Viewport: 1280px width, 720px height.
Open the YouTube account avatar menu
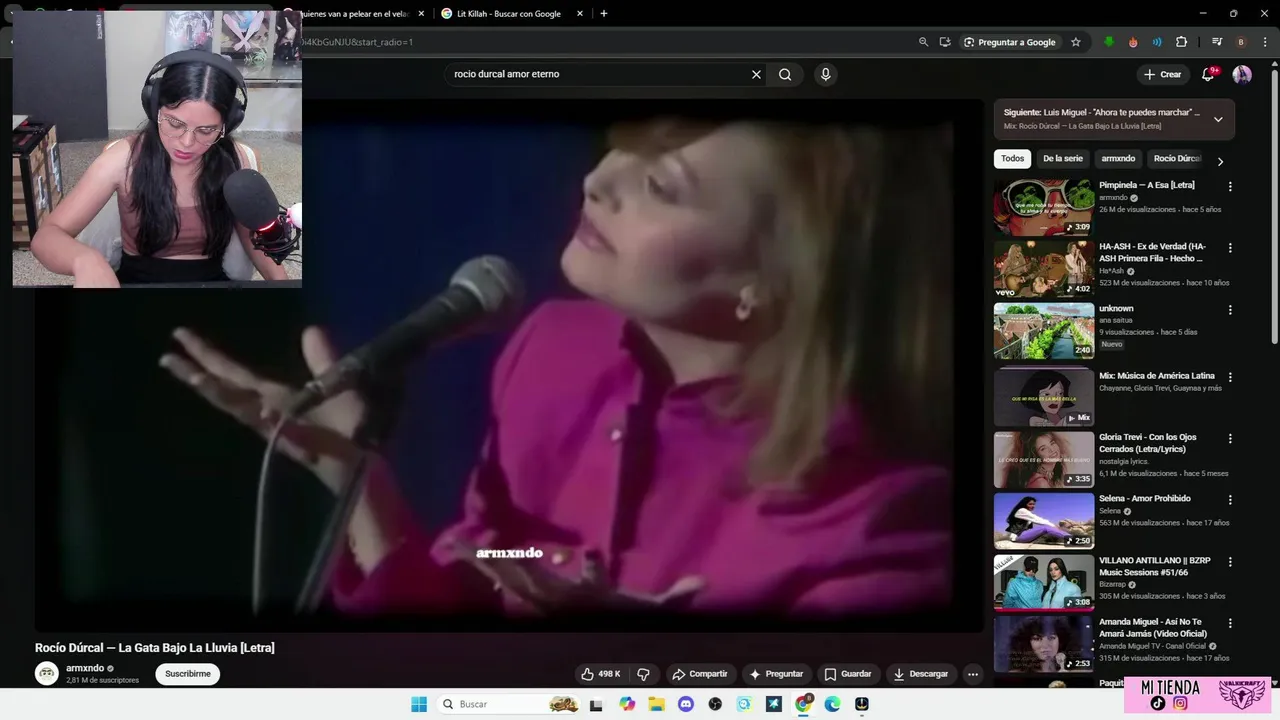1242,74
